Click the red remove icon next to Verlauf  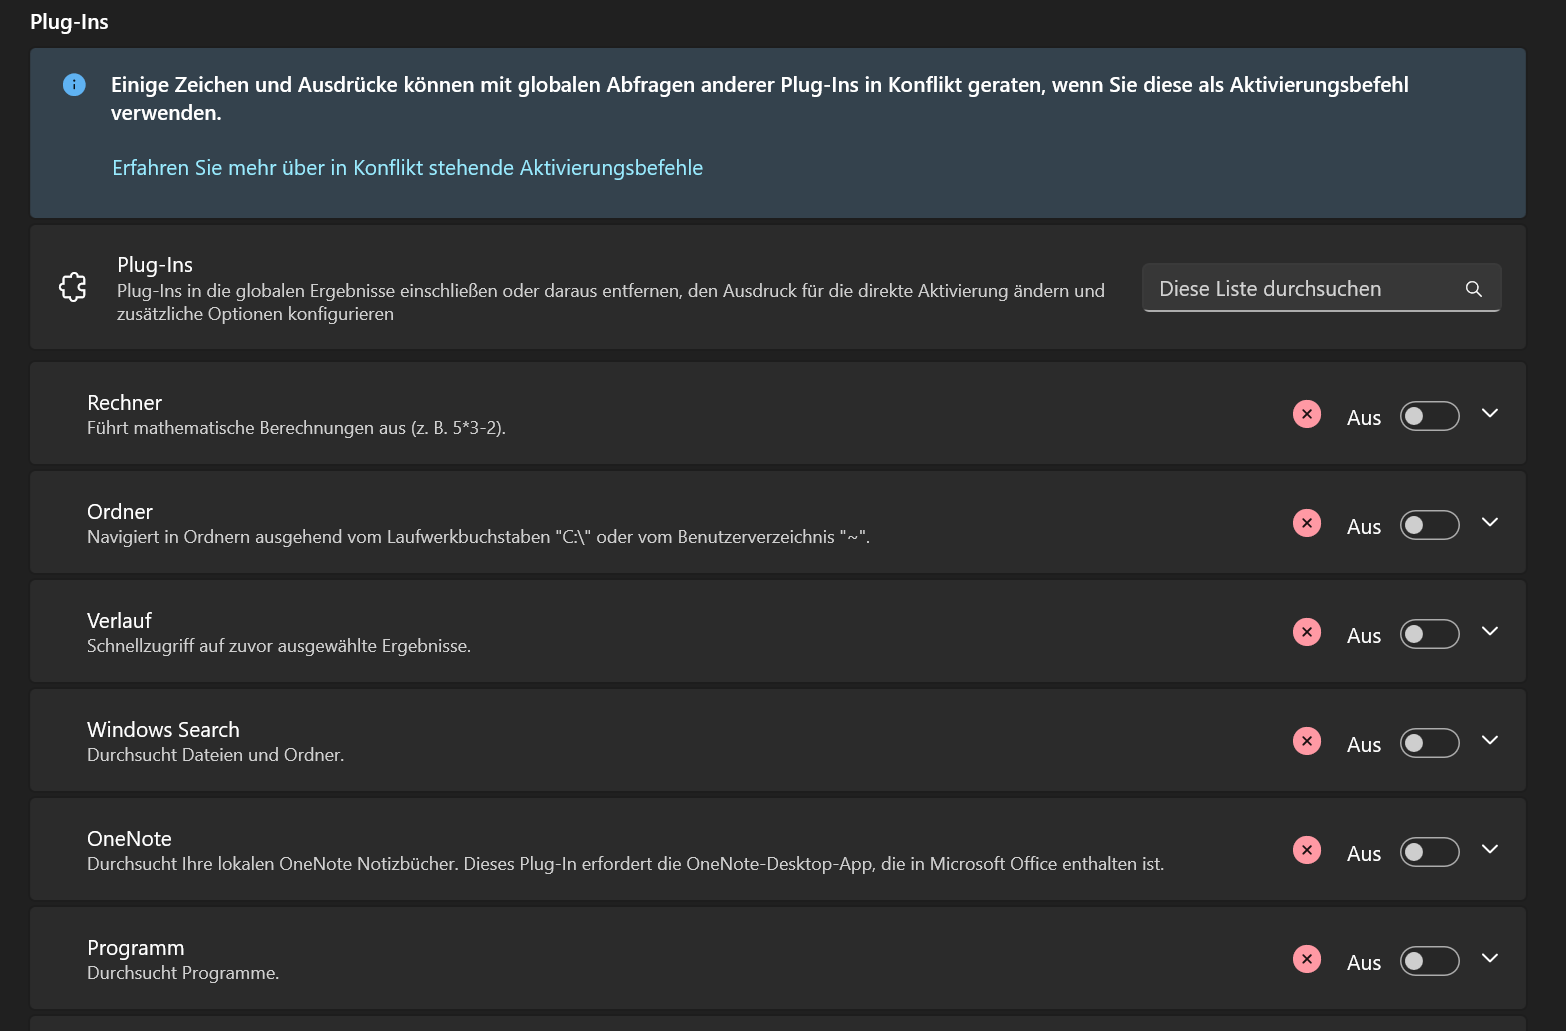point(1306,631)
